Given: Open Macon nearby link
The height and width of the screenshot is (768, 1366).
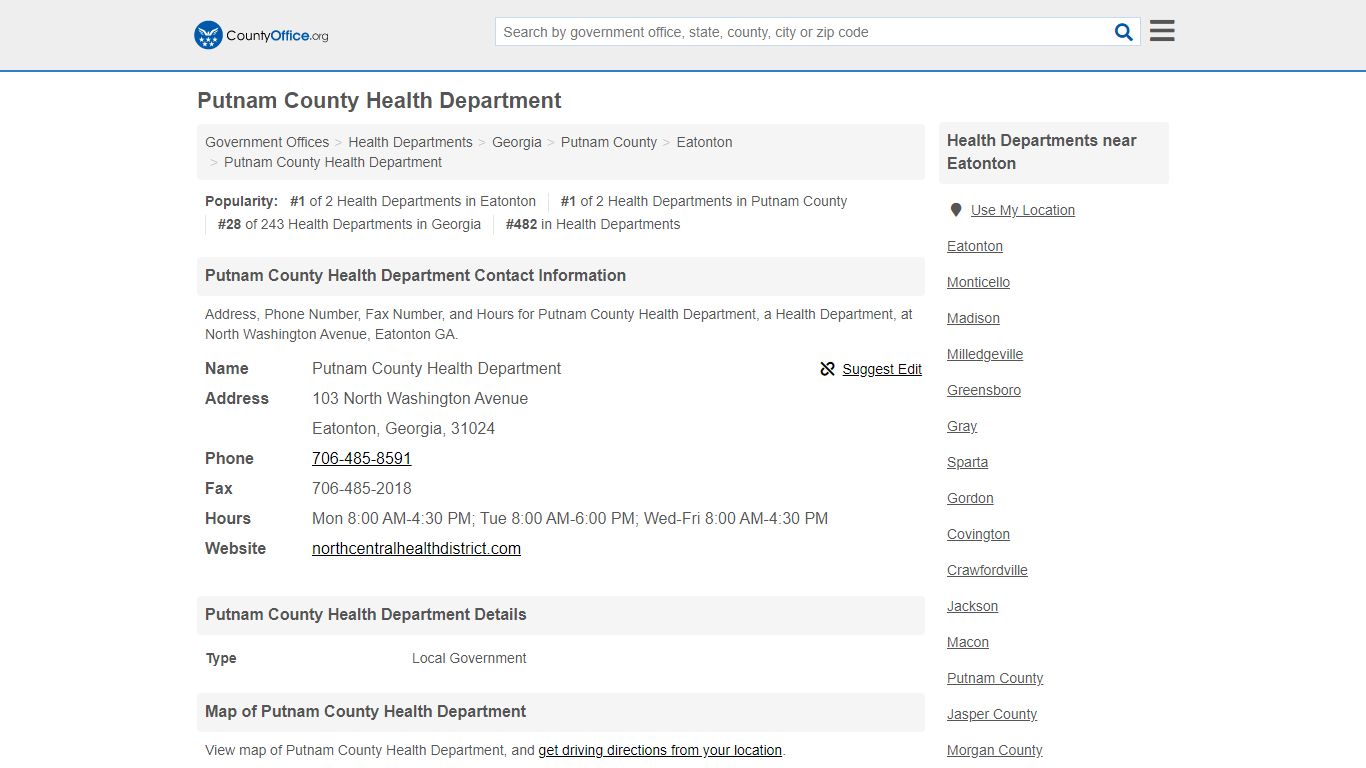Looking at the screenshot, I should coord(968,642).
